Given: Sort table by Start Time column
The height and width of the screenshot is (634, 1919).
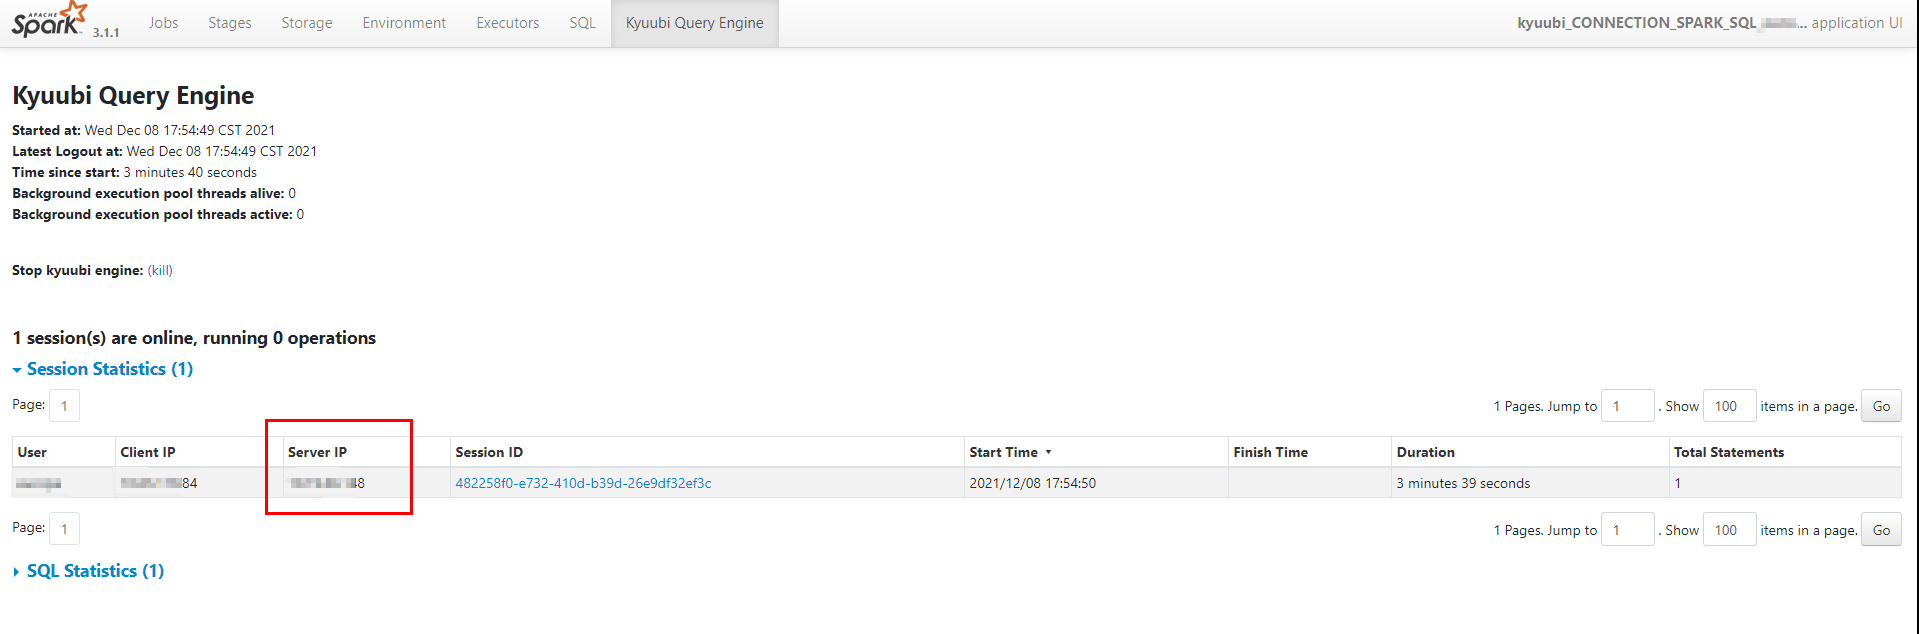Looking at the screenshot, I should pos(1003,452).
